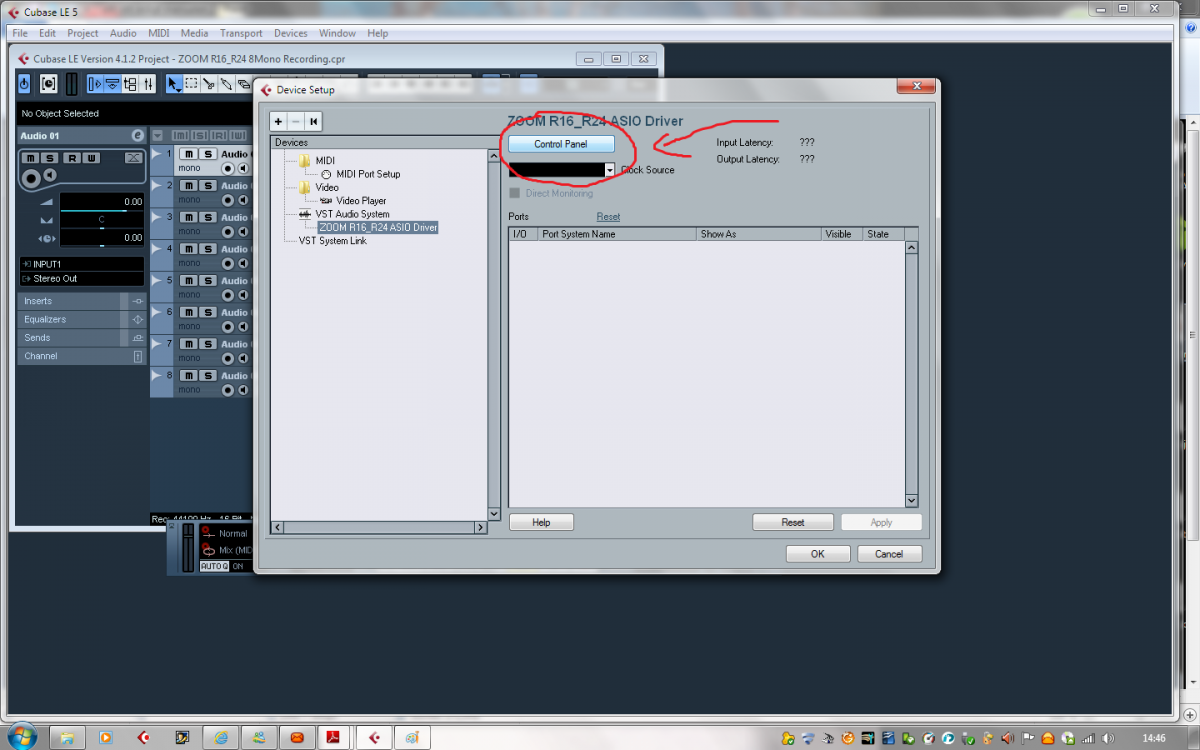
Task: Open the Clock Source dropdown
Action: coord(610,170)
